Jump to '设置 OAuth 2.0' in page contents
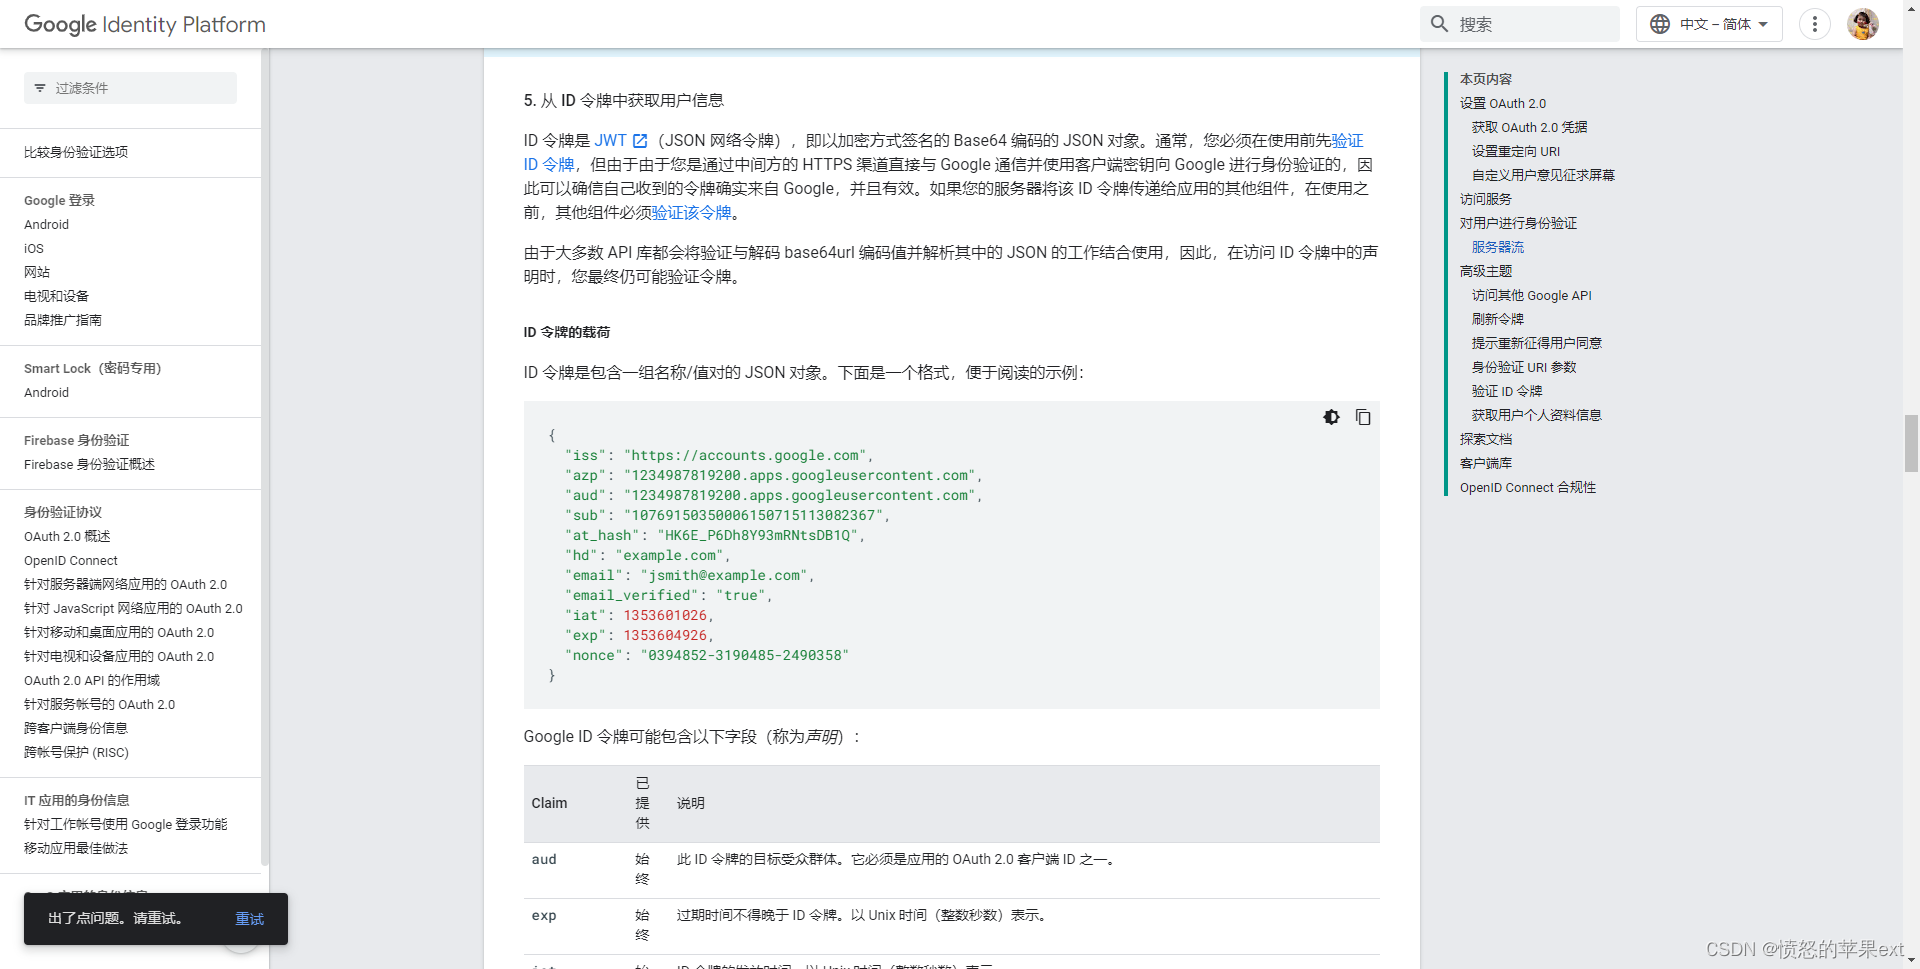 [1502, 104]
